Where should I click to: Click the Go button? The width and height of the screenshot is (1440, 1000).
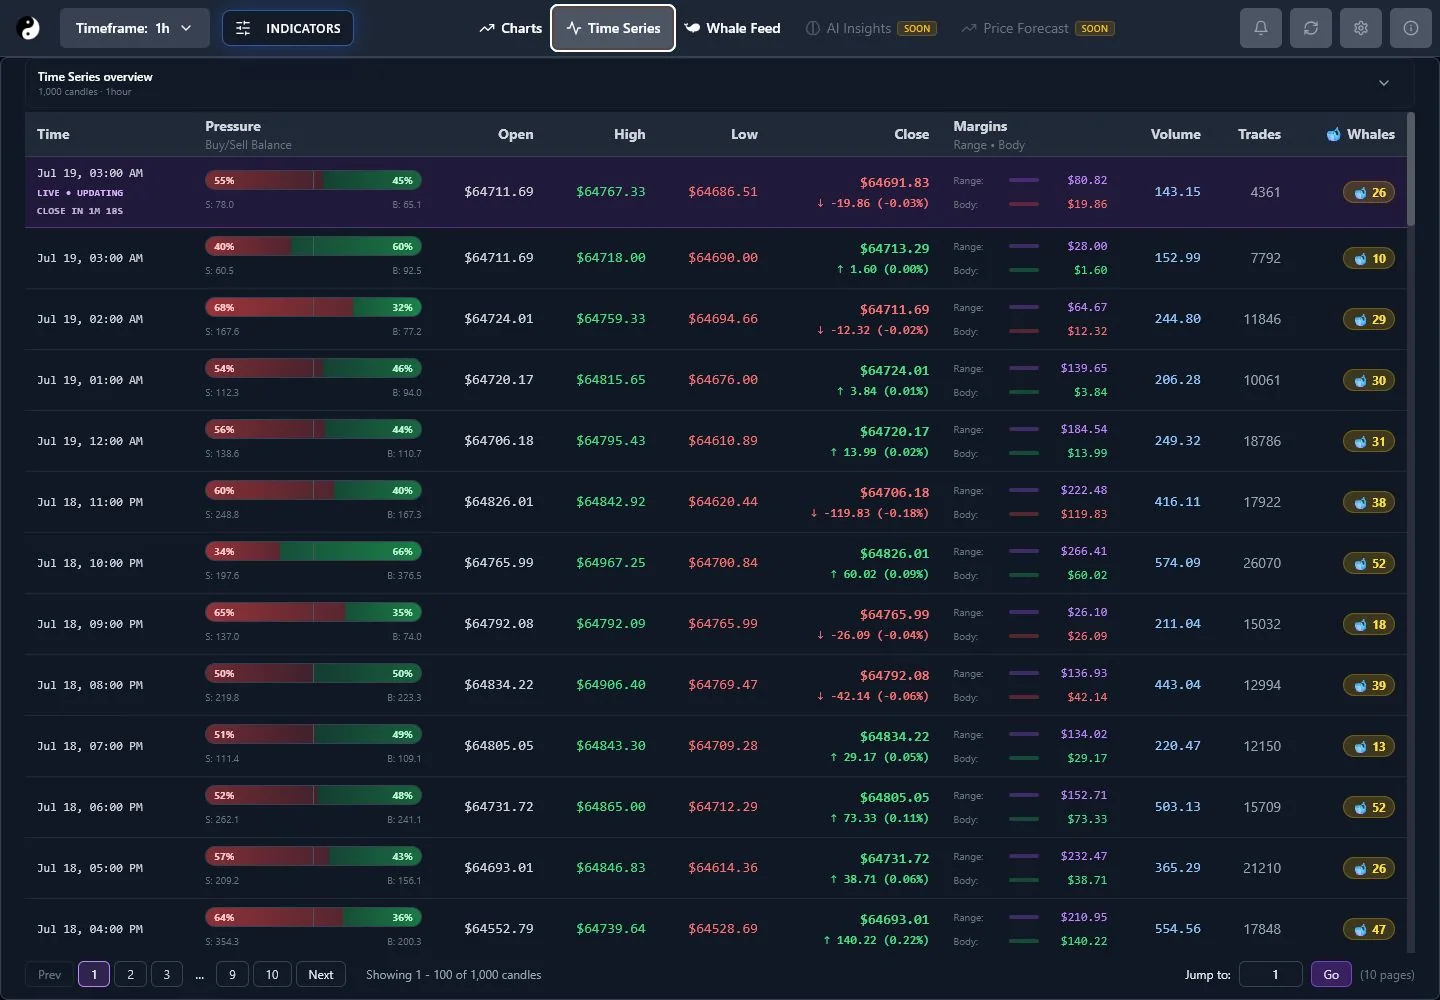[1331, 974]
